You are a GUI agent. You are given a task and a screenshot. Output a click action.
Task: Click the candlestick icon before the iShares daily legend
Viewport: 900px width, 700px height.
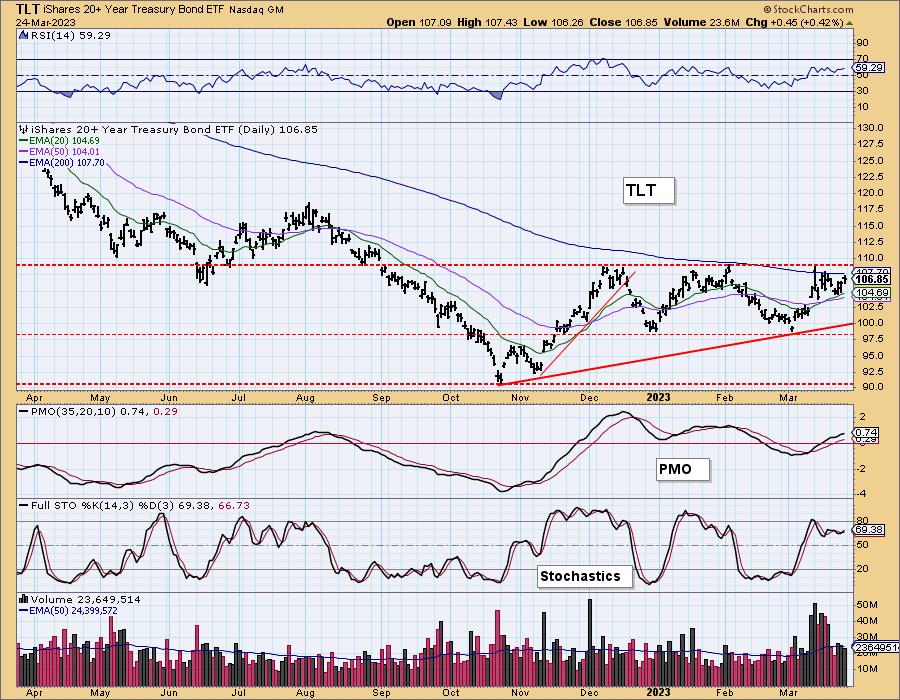click(x=23, y=129)
